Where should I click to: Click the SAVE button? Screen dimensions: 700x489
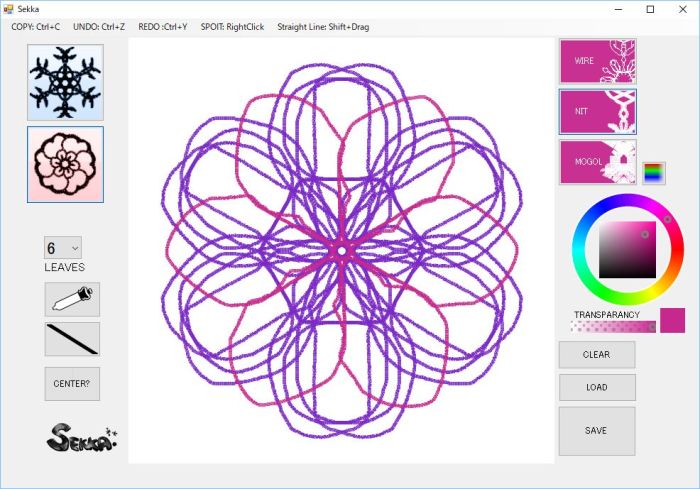click(x=596, y=431)
